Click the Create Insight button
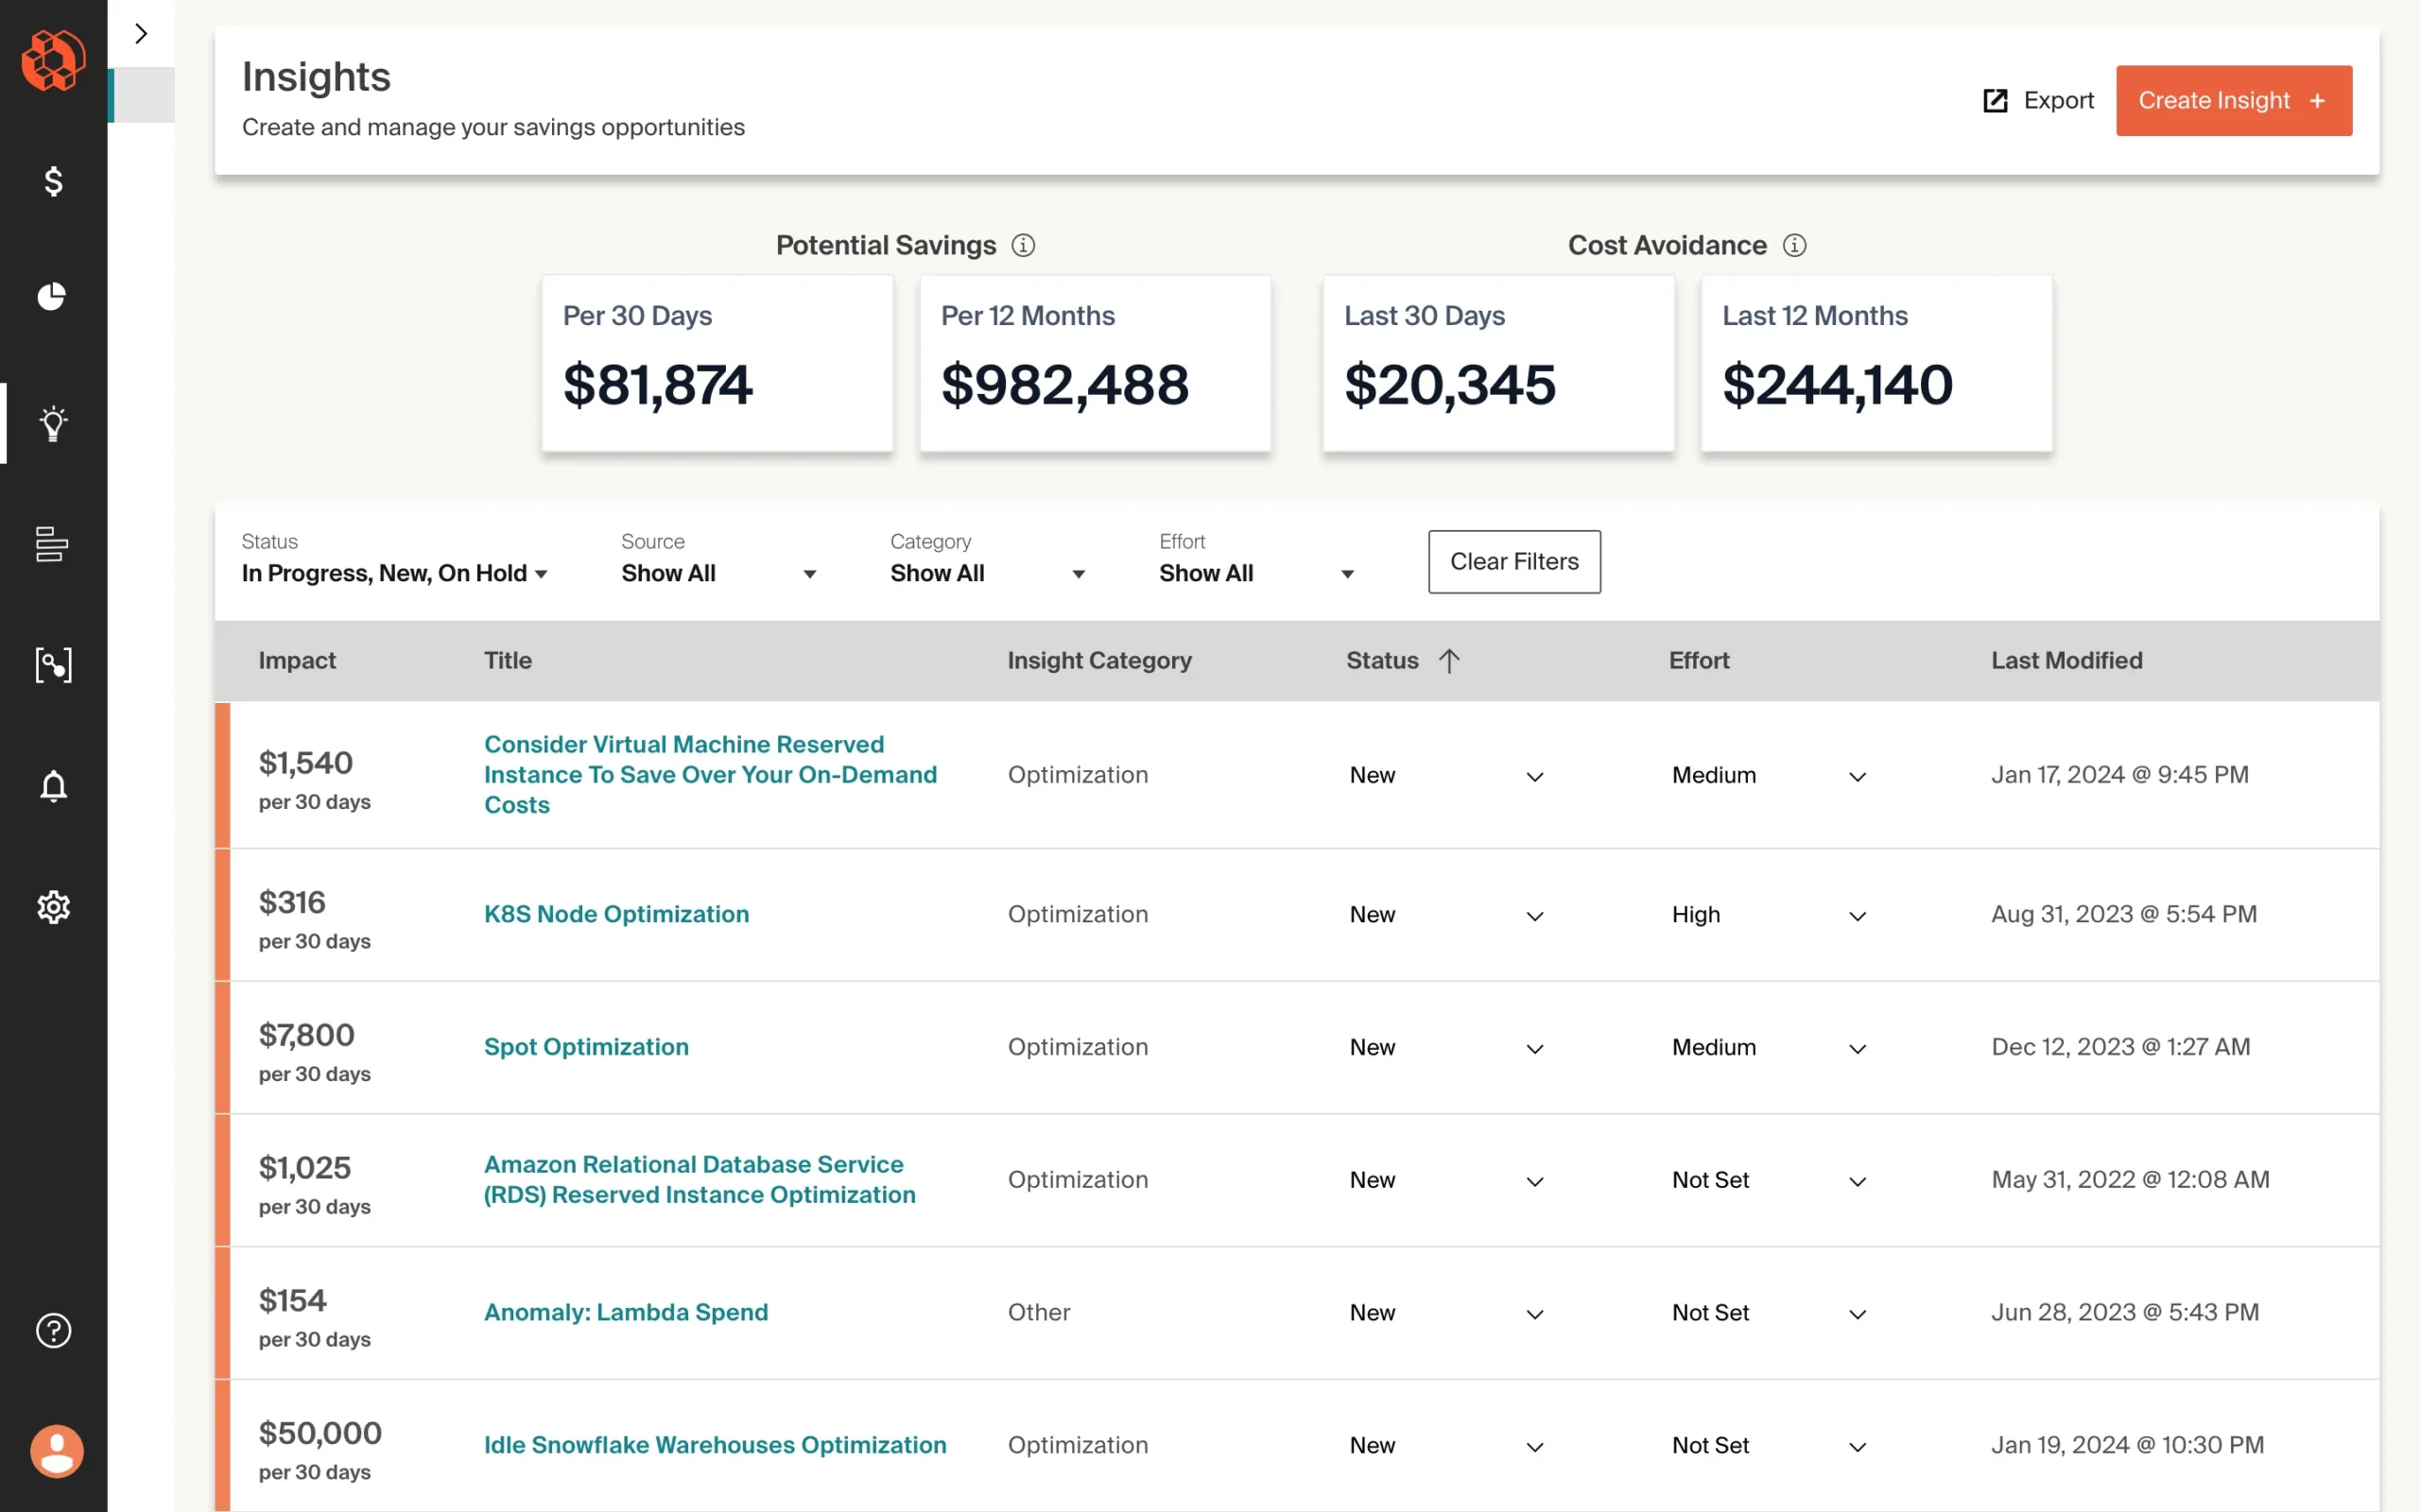The image size is (2420, 1512). (2233, 100)
